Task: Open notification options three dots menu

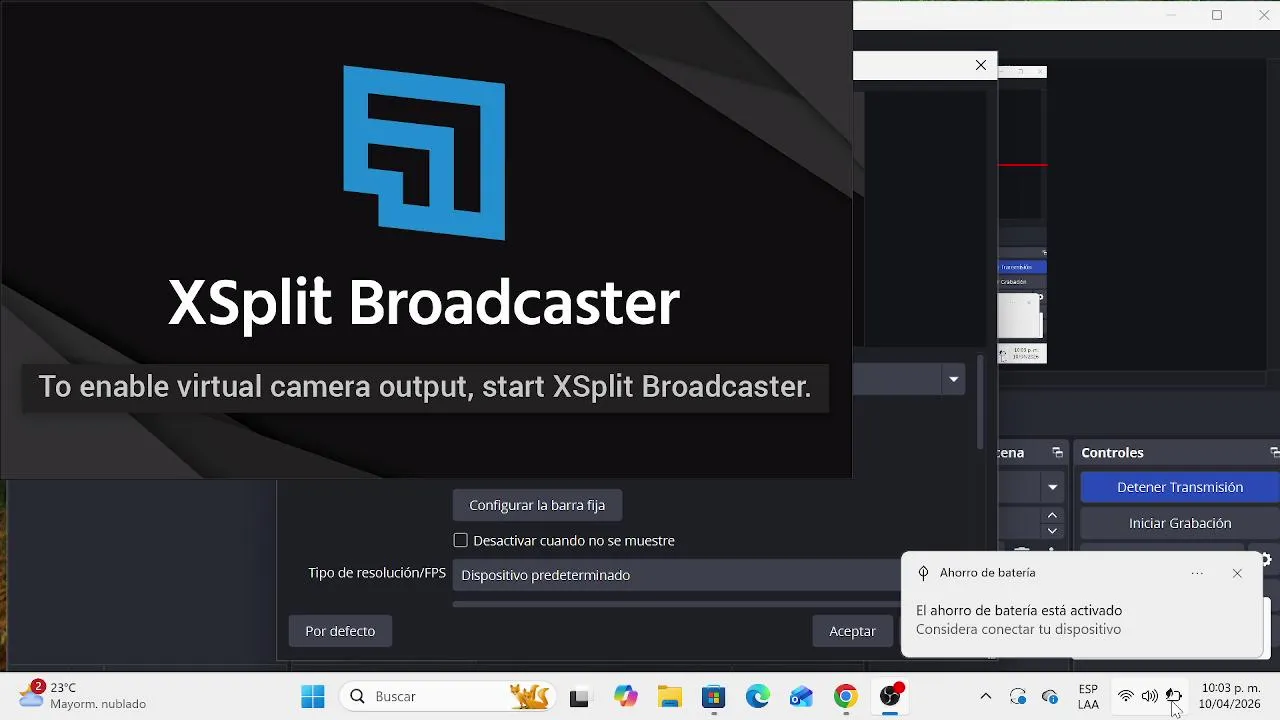Action: click(x=1197, y=573)
